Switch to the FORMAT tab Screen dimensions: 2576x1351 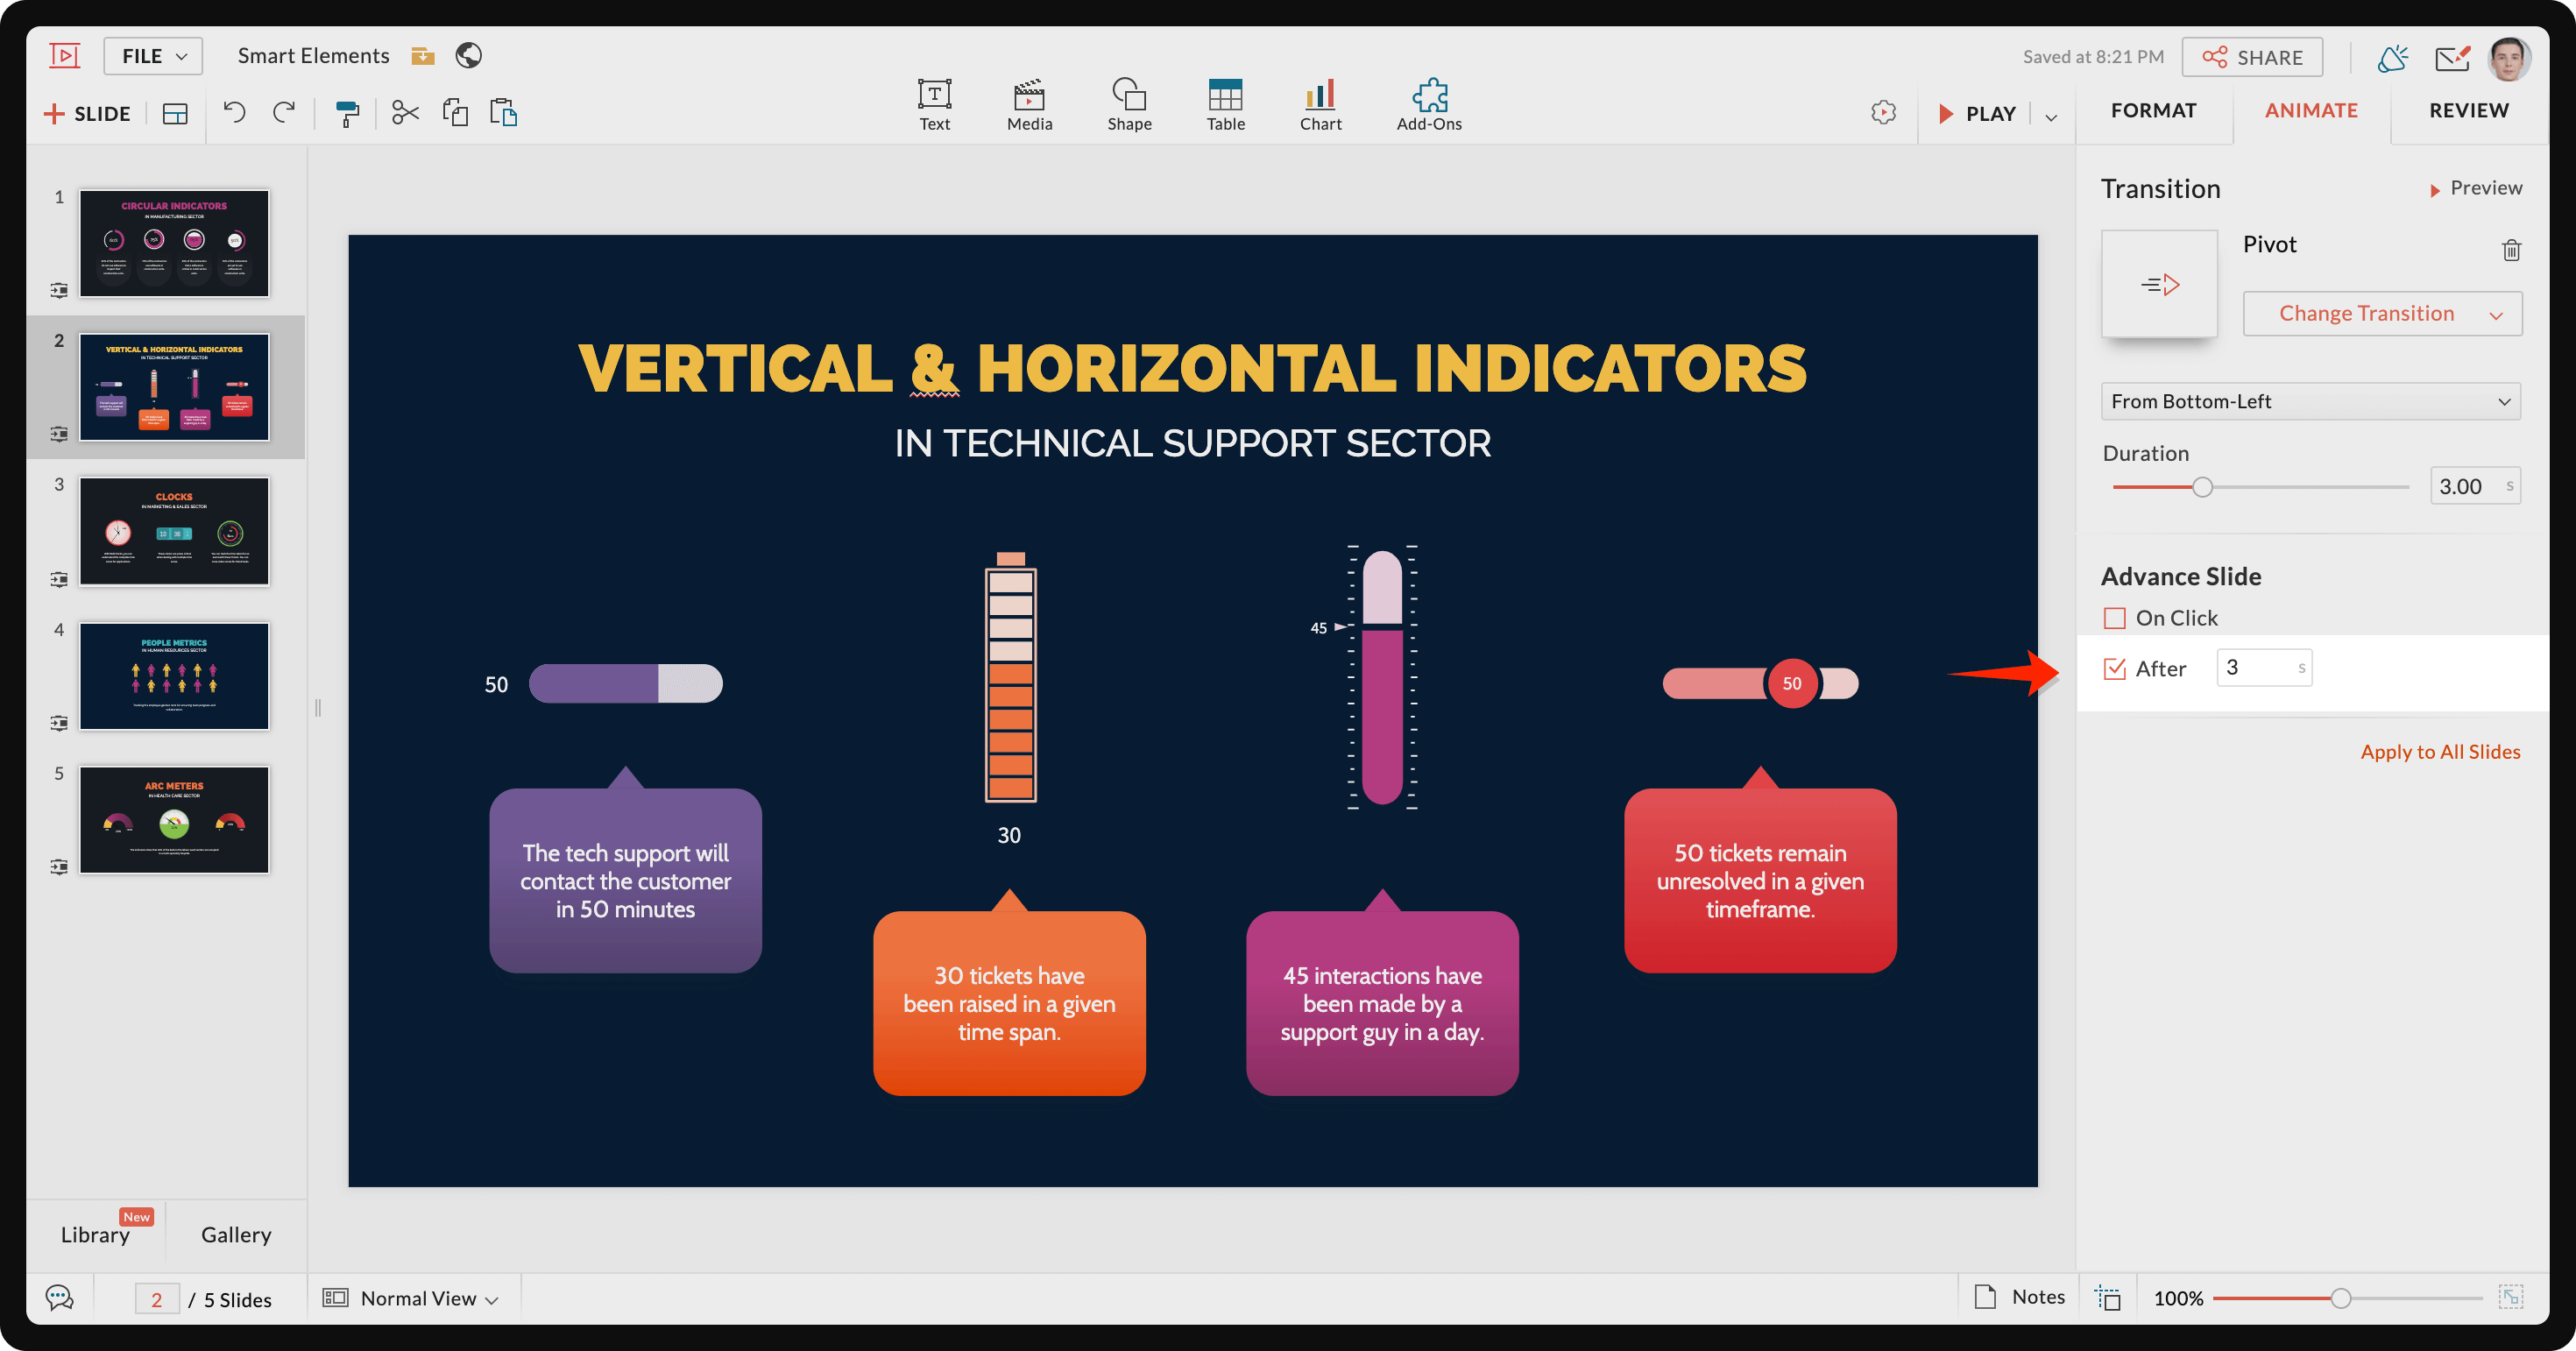(x=2153, y=110)
